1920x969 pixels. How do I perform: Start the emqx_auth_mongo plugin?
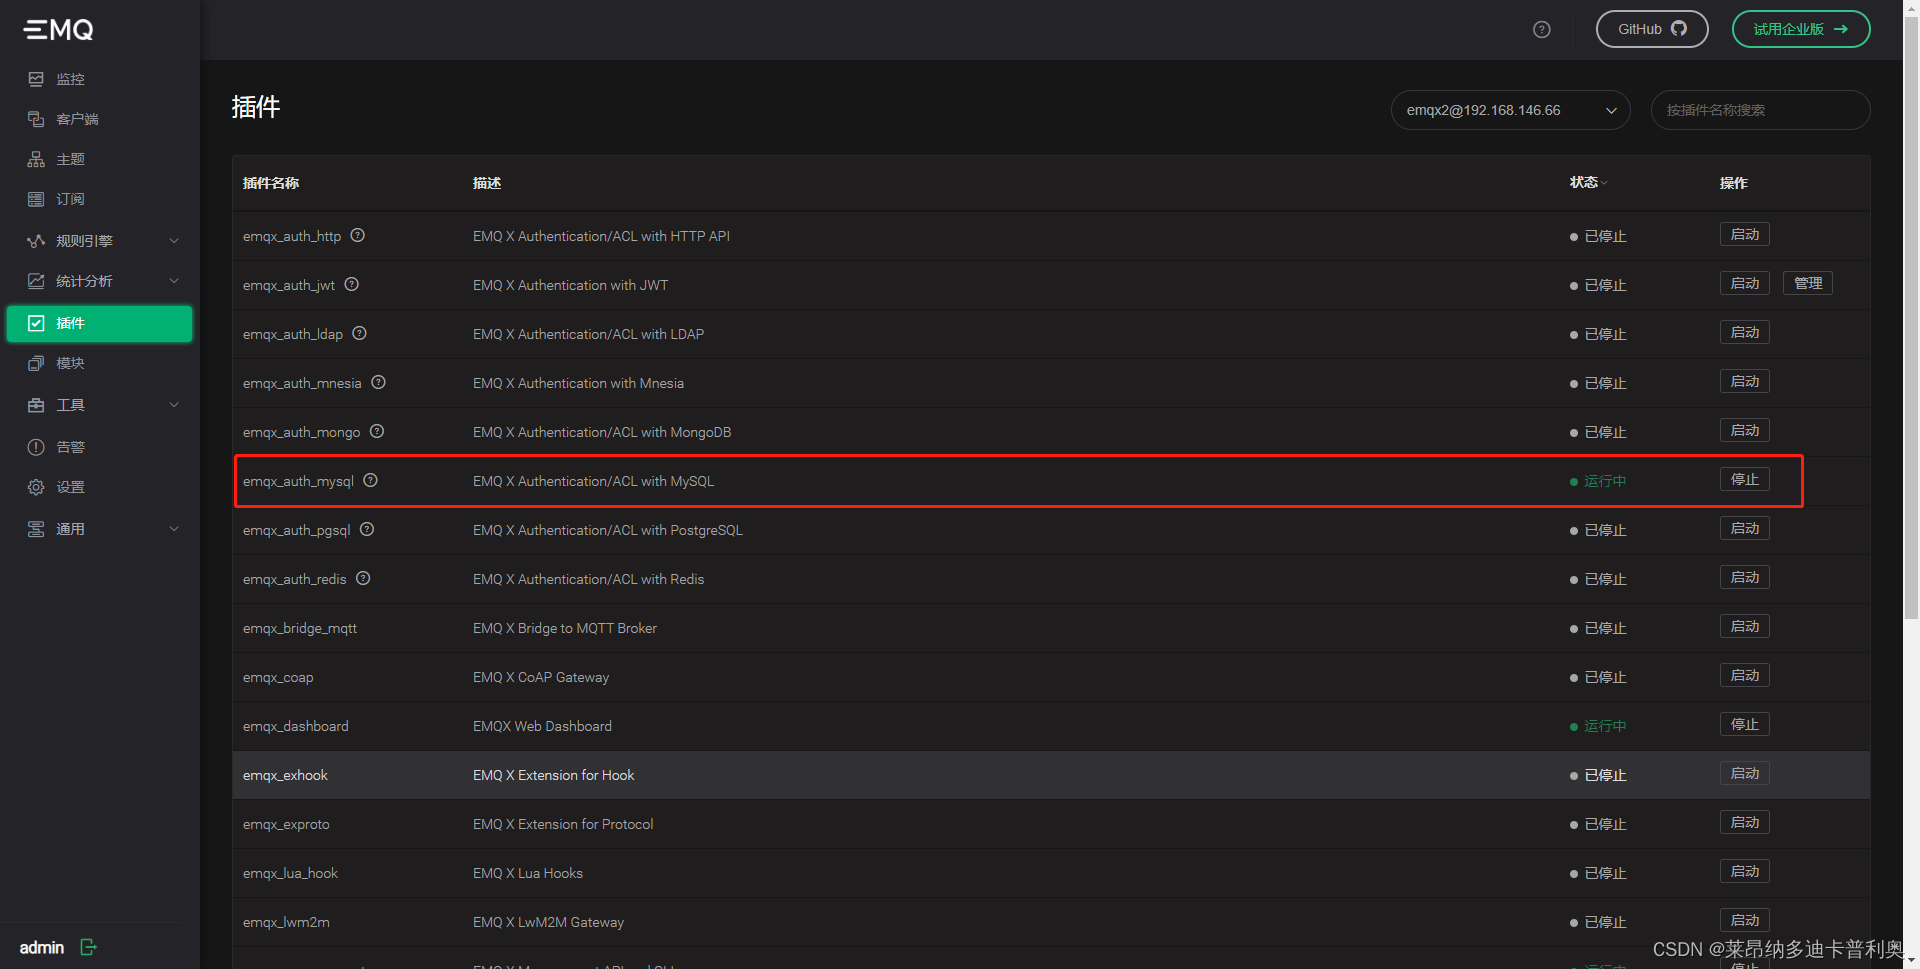click(1744, 430)
